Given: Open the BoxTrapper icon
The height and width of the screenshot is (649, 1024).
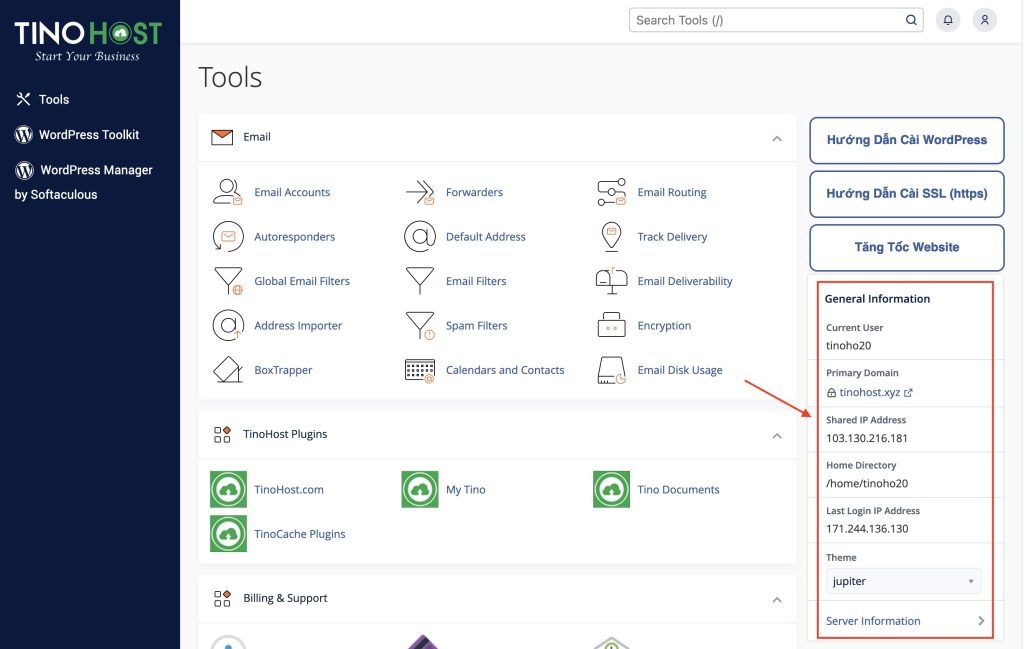Looking at the screenshot, I should tap(228, 370).
